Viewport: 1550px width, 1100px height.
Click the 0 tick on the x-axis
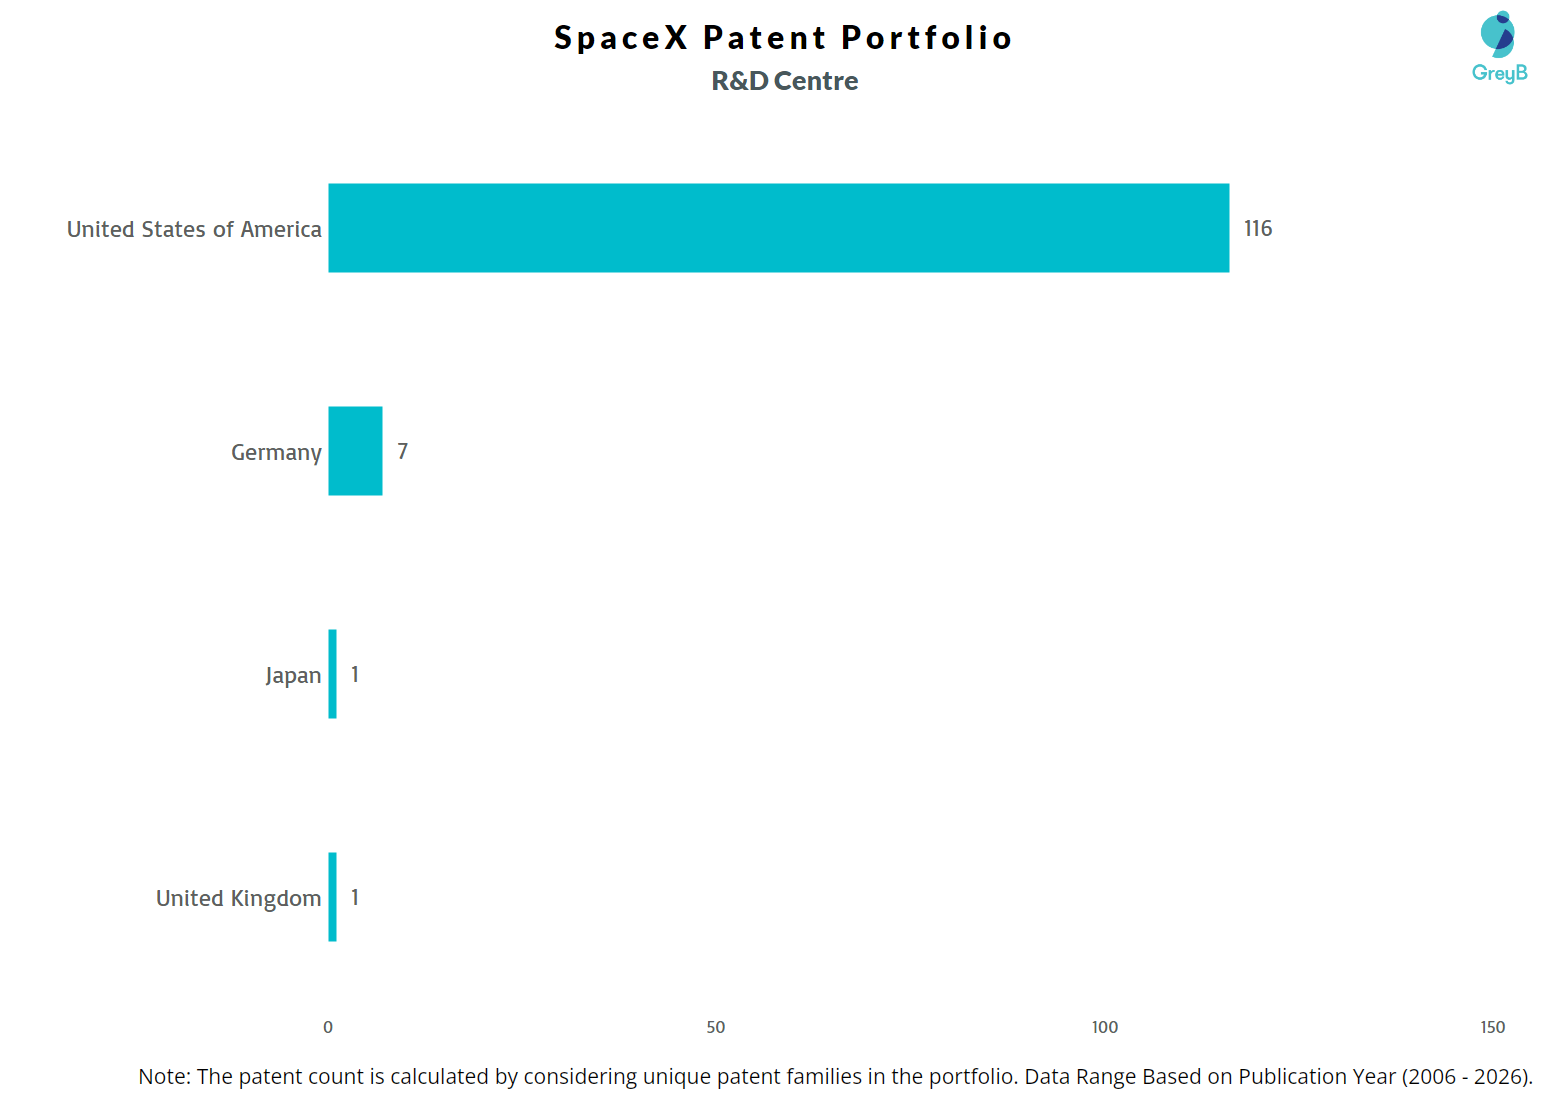[328, 1027]
